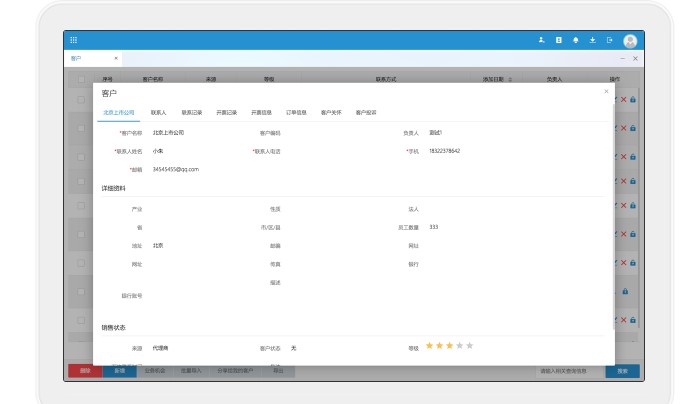Click the 北京上市公司 tab
692x404 pixels.
(118, 113)
